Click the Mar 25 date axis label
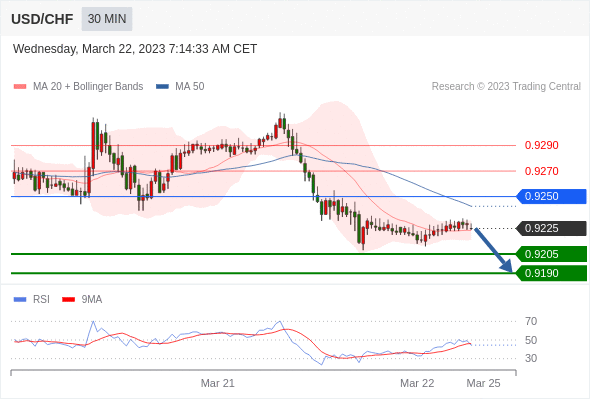590x400 pixels. [483, 383]
